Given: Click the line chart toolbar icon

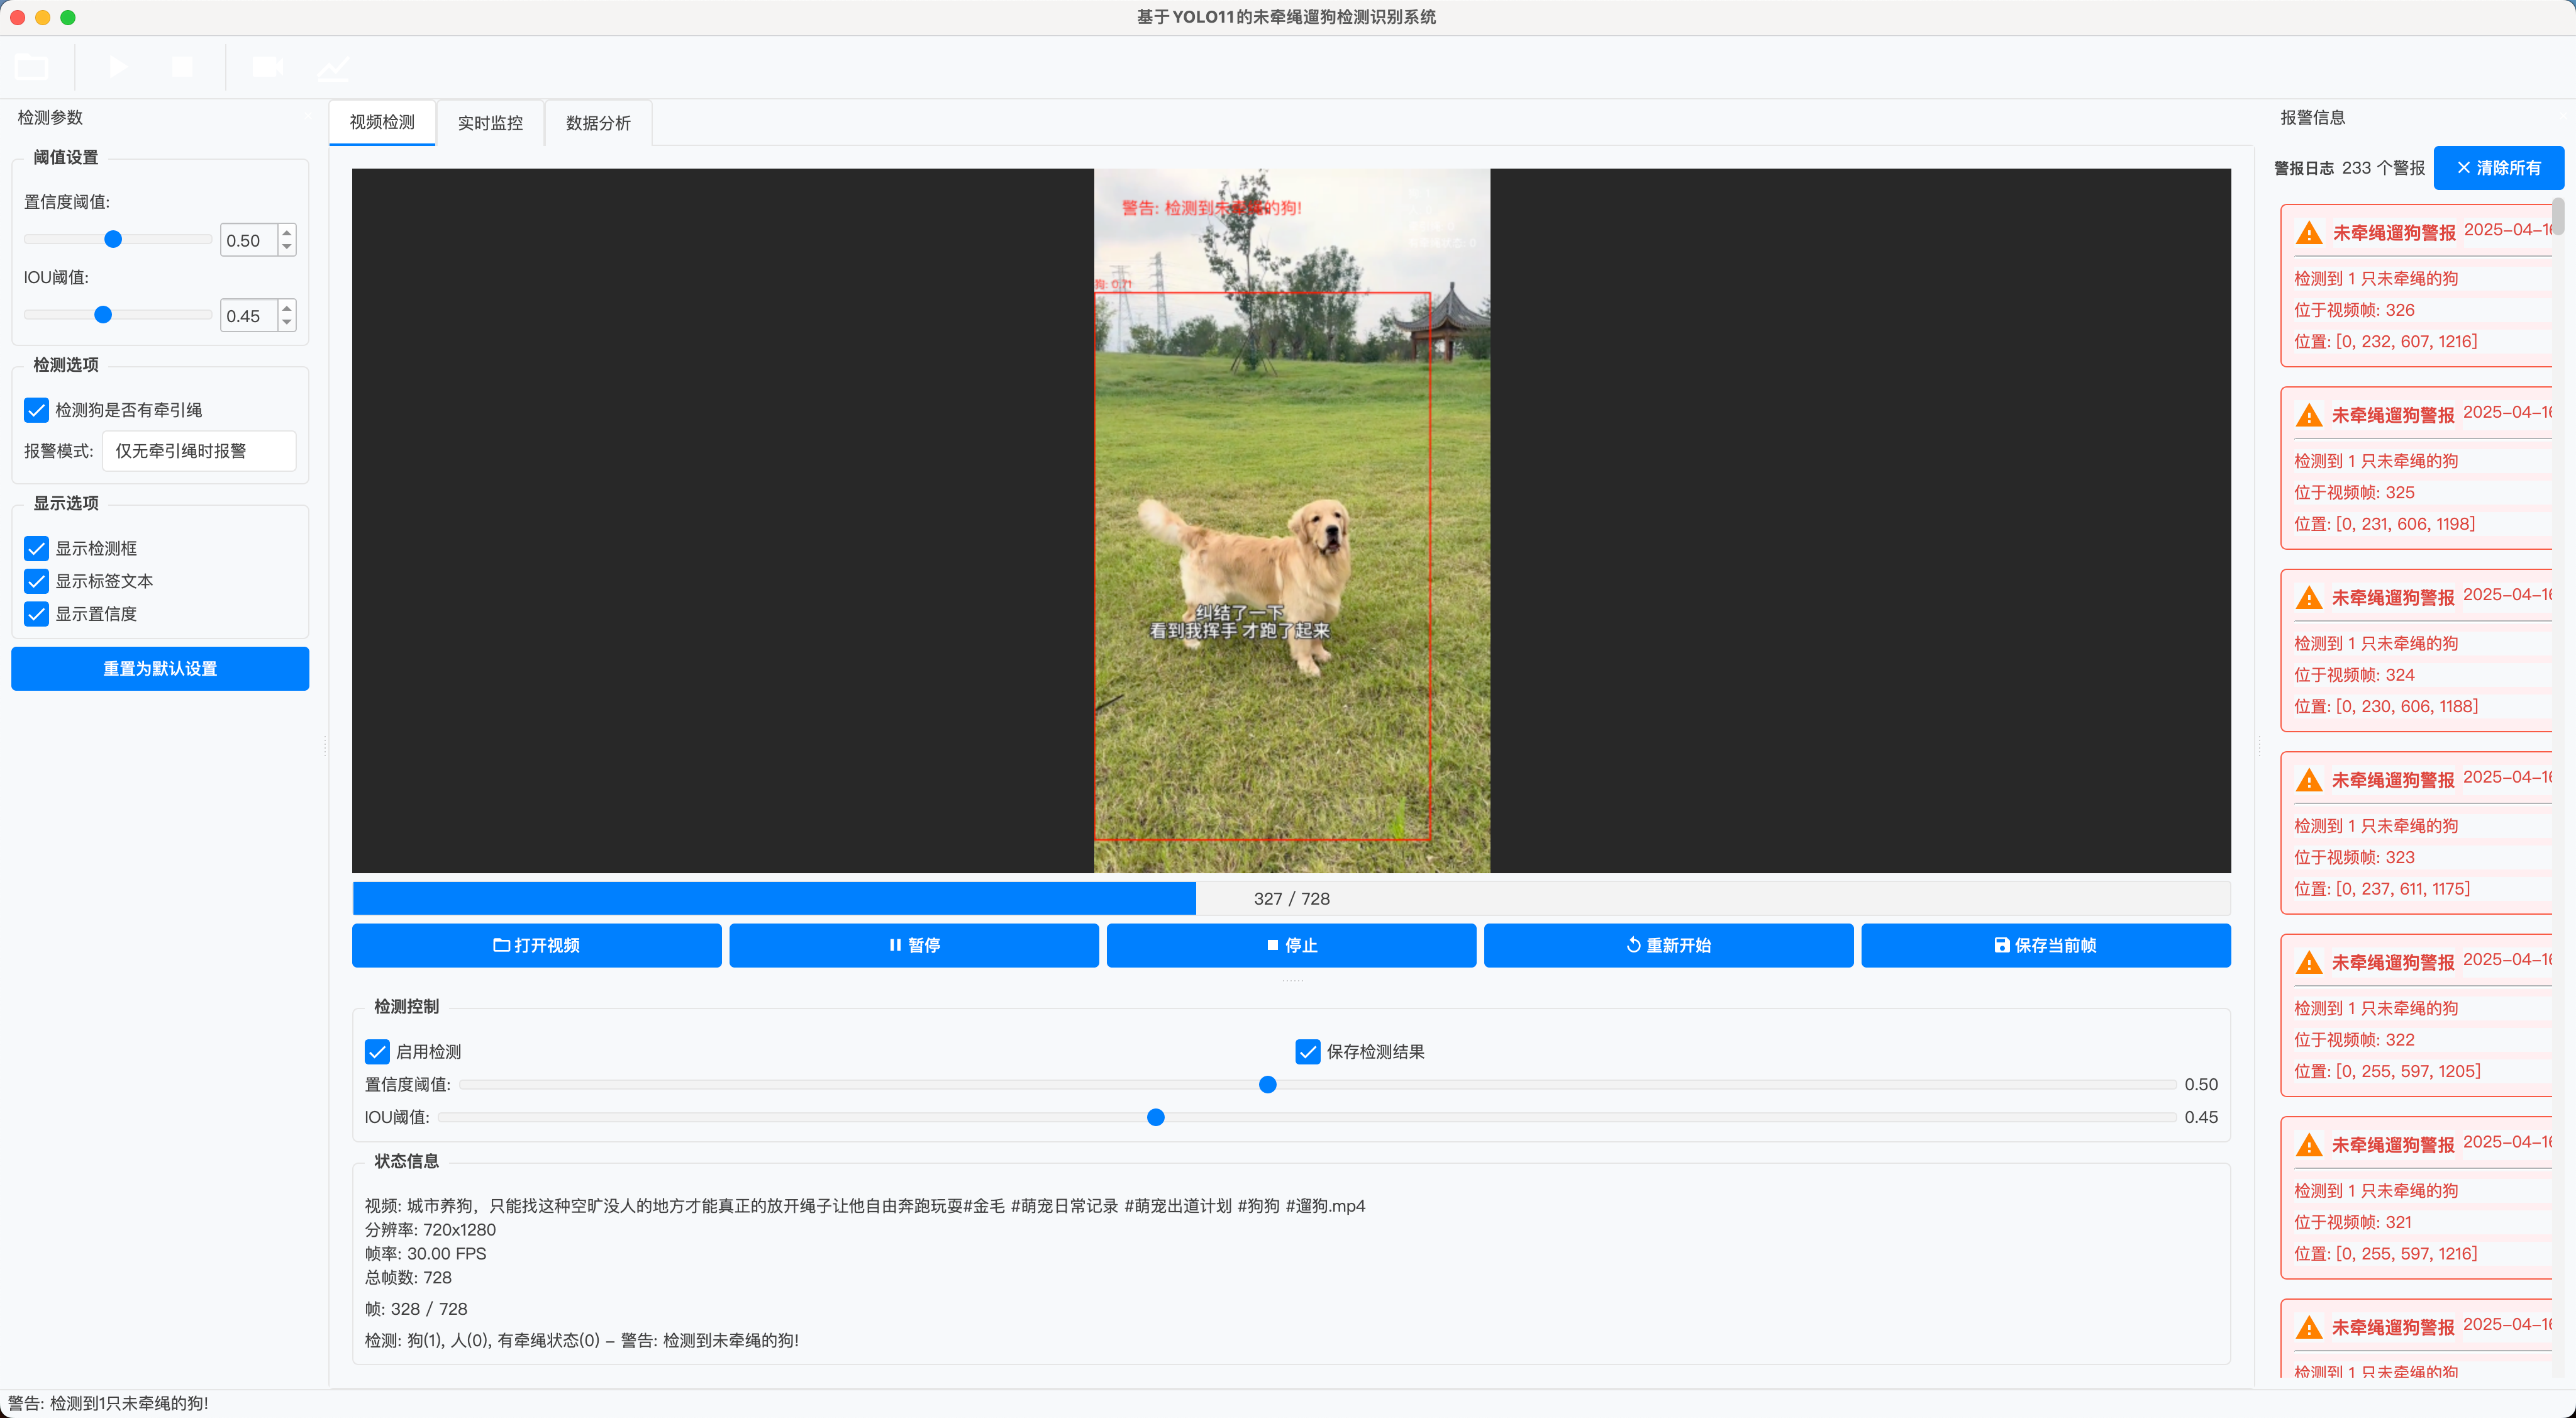Looking at the screenshot, I should pyautogui.click(x=333, y=67).
